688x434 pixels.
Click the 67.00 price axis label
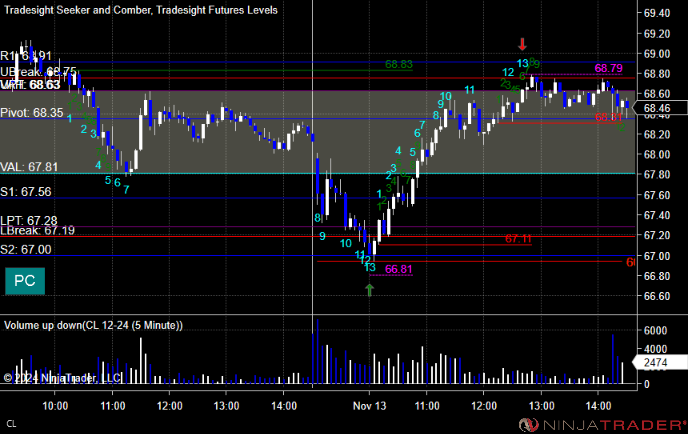point(657,256)
